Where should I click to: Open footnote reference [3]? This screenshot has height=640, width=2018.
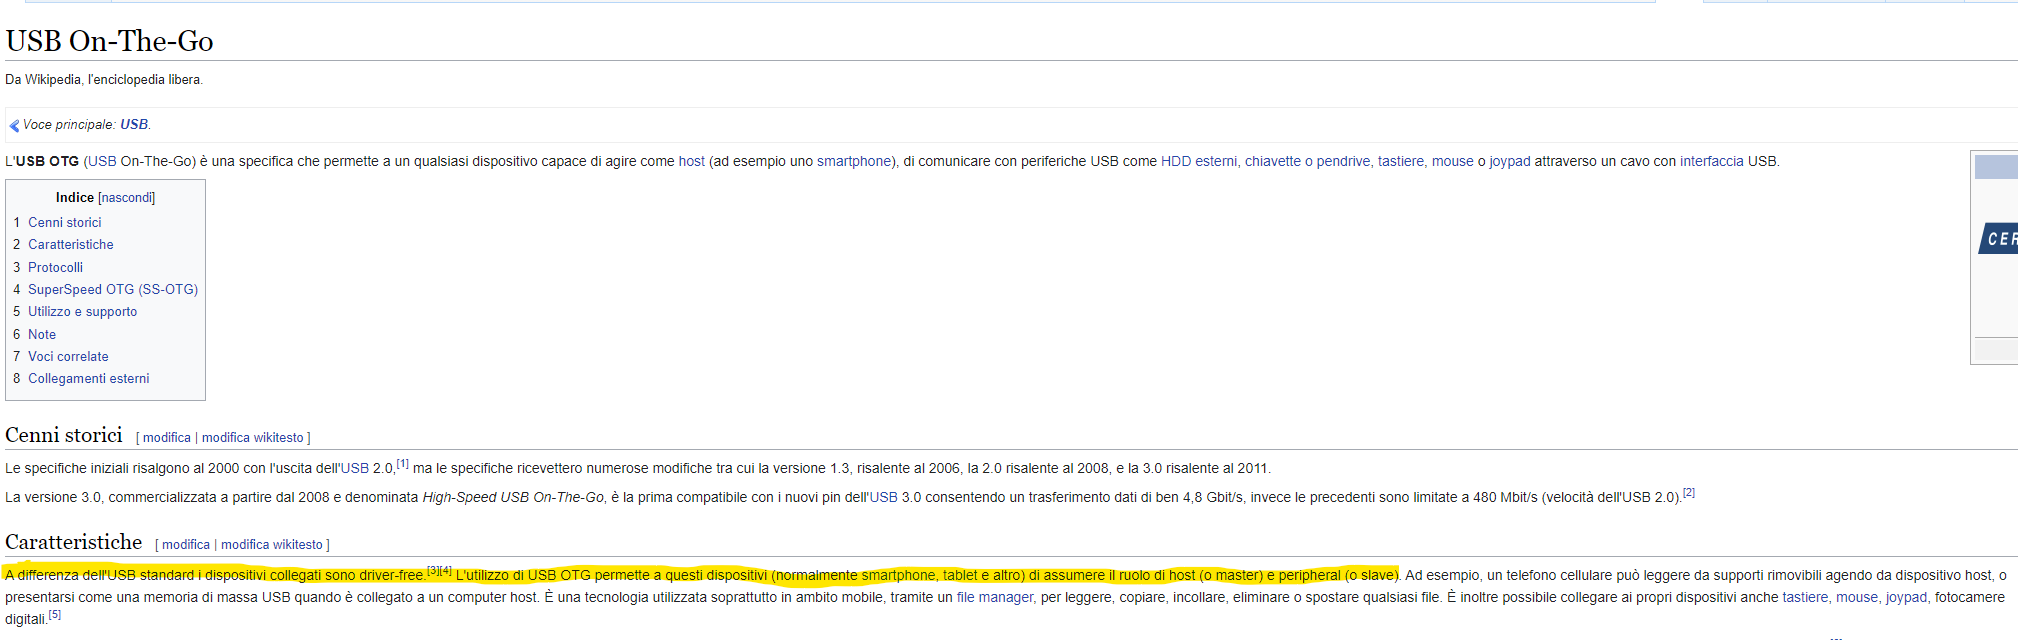tap(433, 571)
